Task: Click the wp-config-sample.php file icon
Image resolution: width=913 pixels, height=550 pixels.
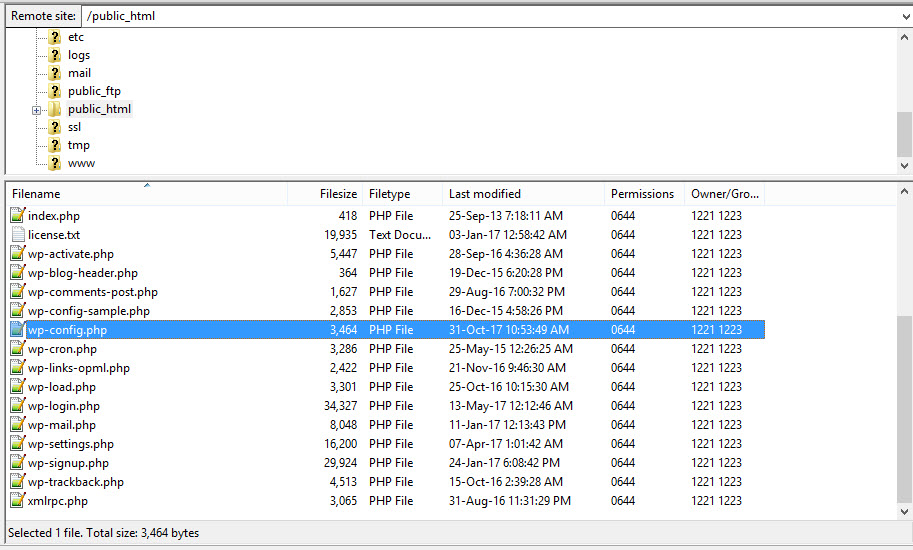Action: click(x=18, y=311)
